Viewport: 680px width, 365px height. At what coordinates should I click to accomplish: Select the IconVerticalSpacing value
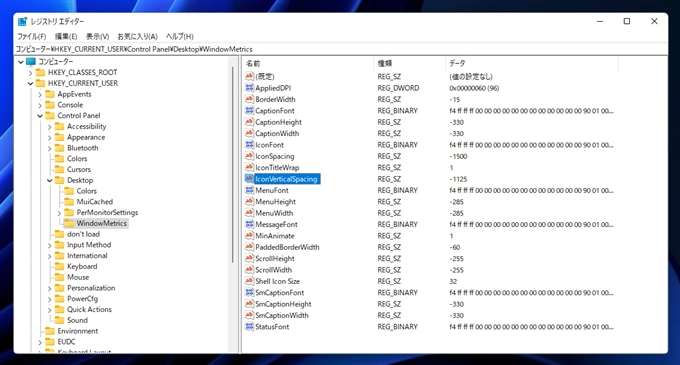(286, 179)
